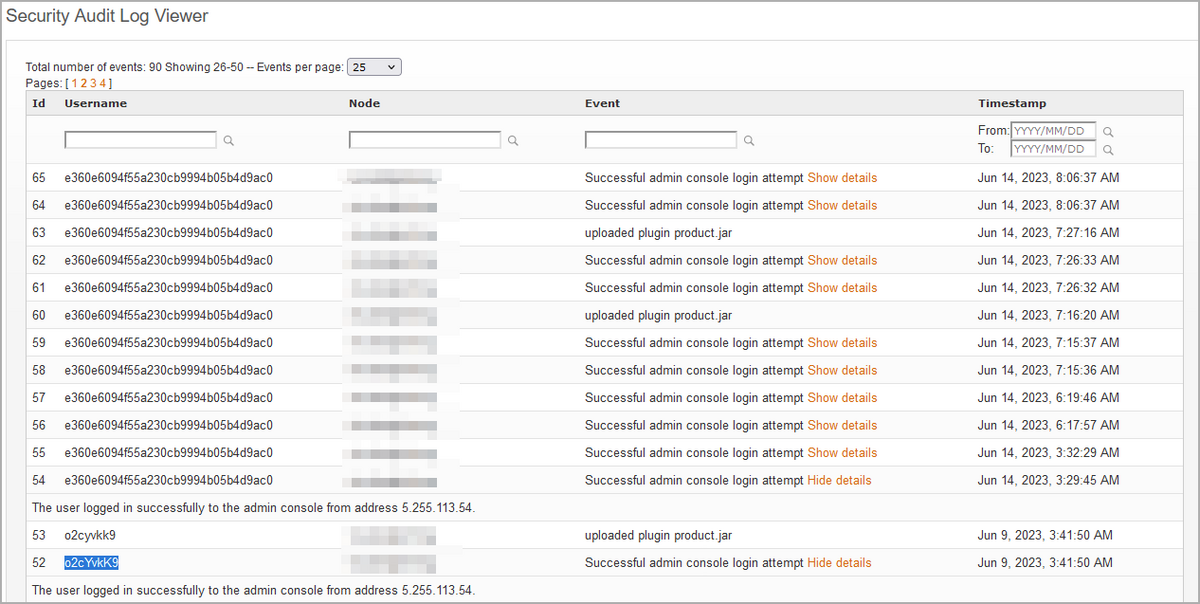Click the From date YYYY/MM/DD field
1200x604 pixels.
[1052, 130]
